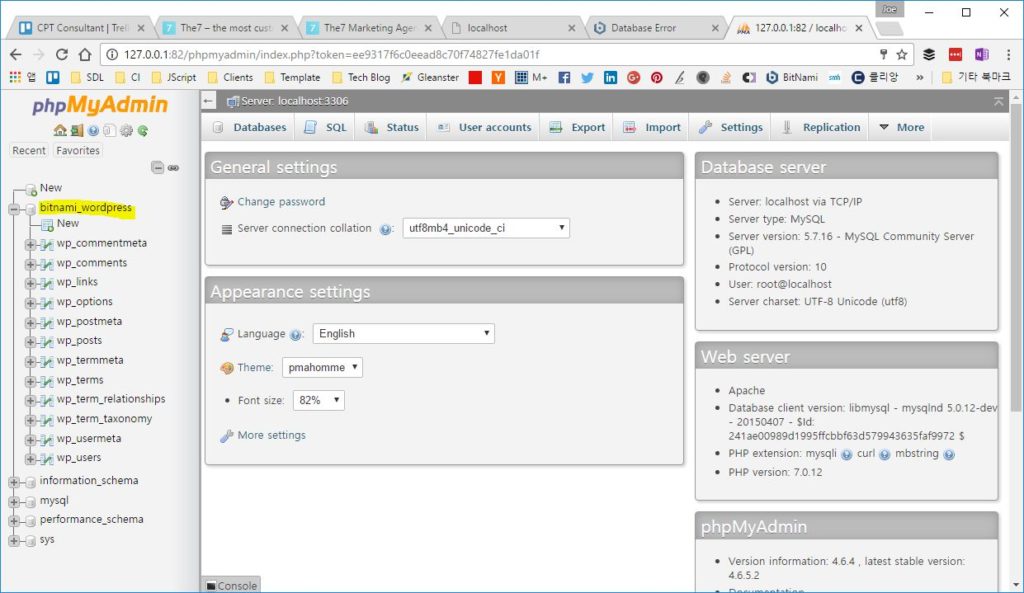This screenshot has width=1024, height=593.
Task: Select the wp_postmeta table
Action: [x=89, y=321]
